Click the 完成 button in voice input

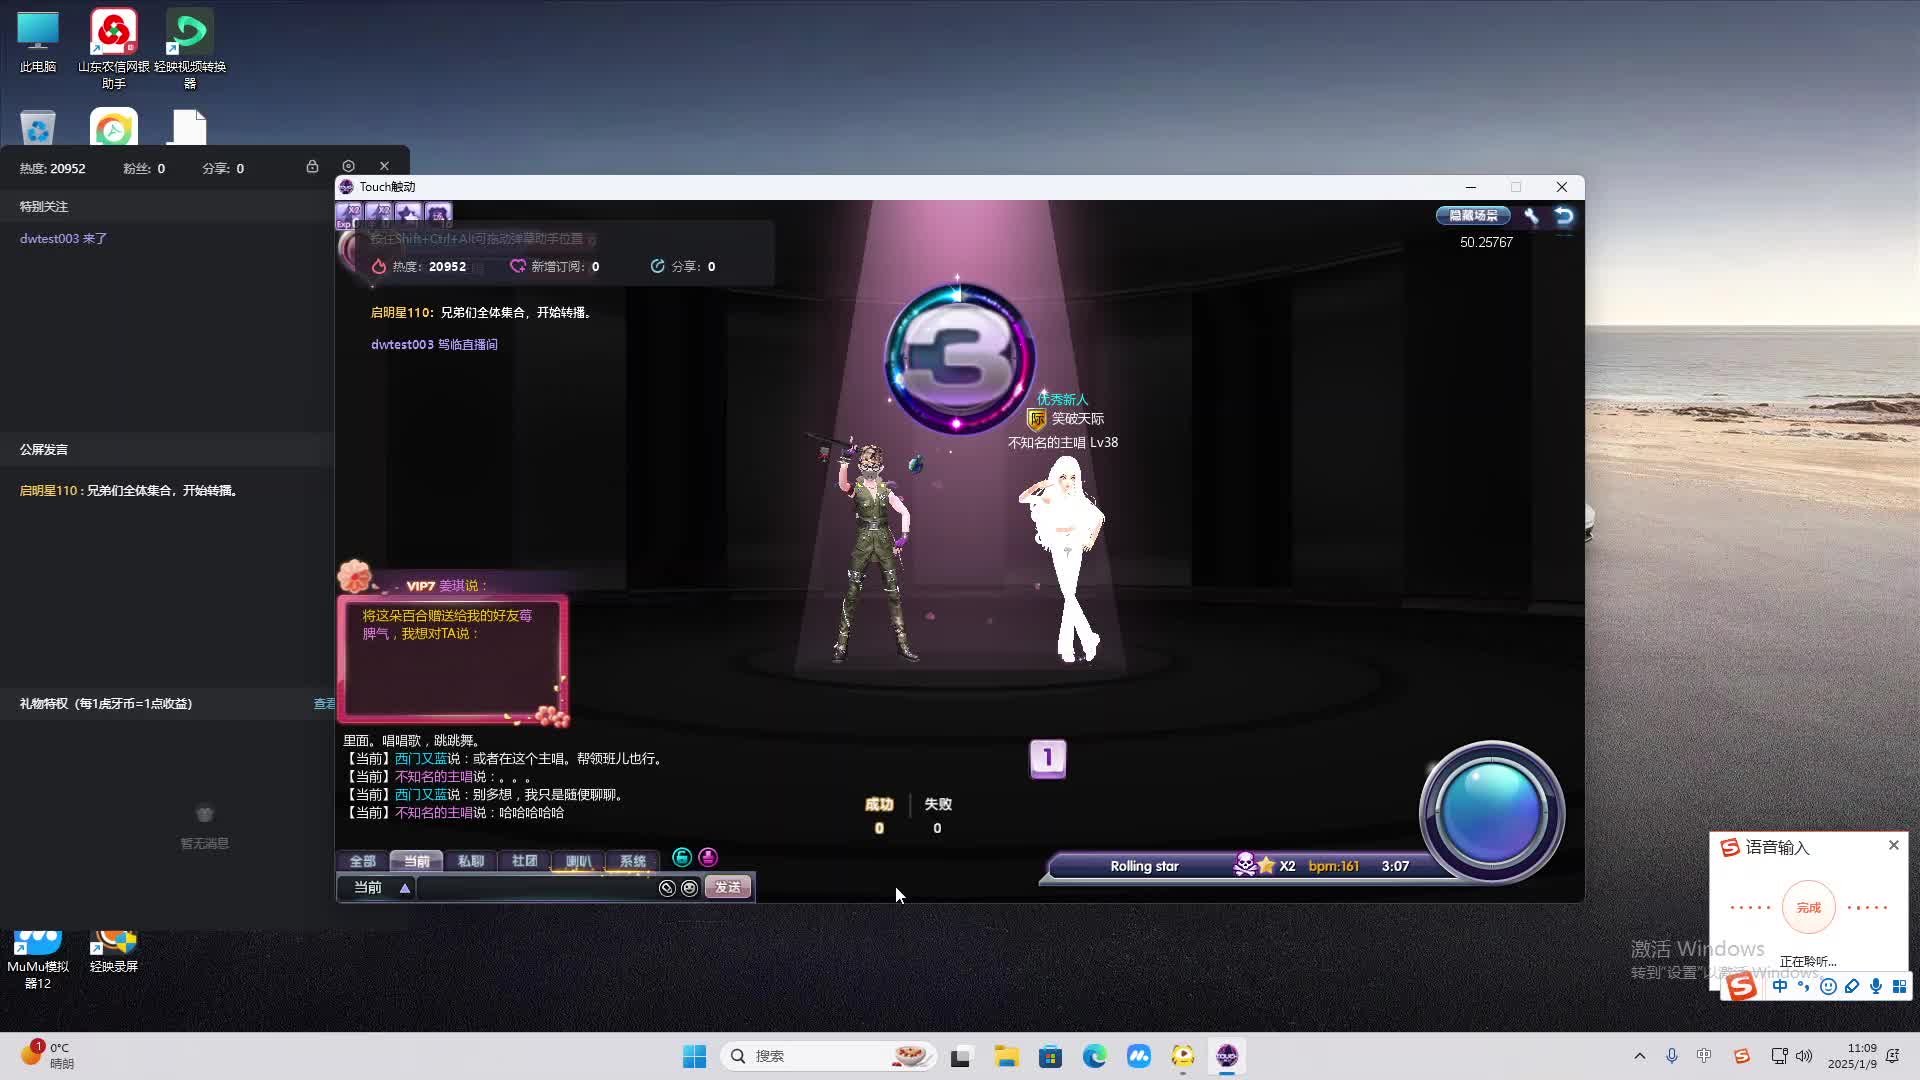[1808, 908]
